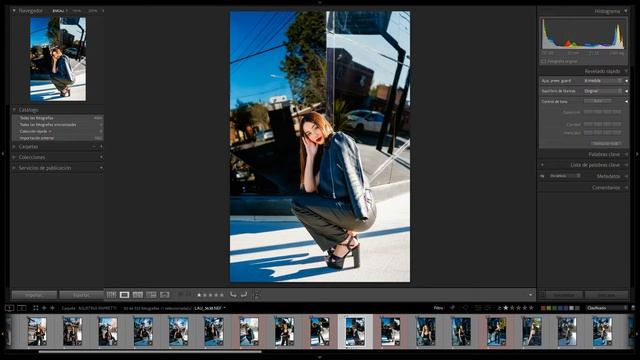The height and width of the screenshot is (360, 640).
Task: Click the Importar button
Action: pyautogui.click(x=34, y=295)
